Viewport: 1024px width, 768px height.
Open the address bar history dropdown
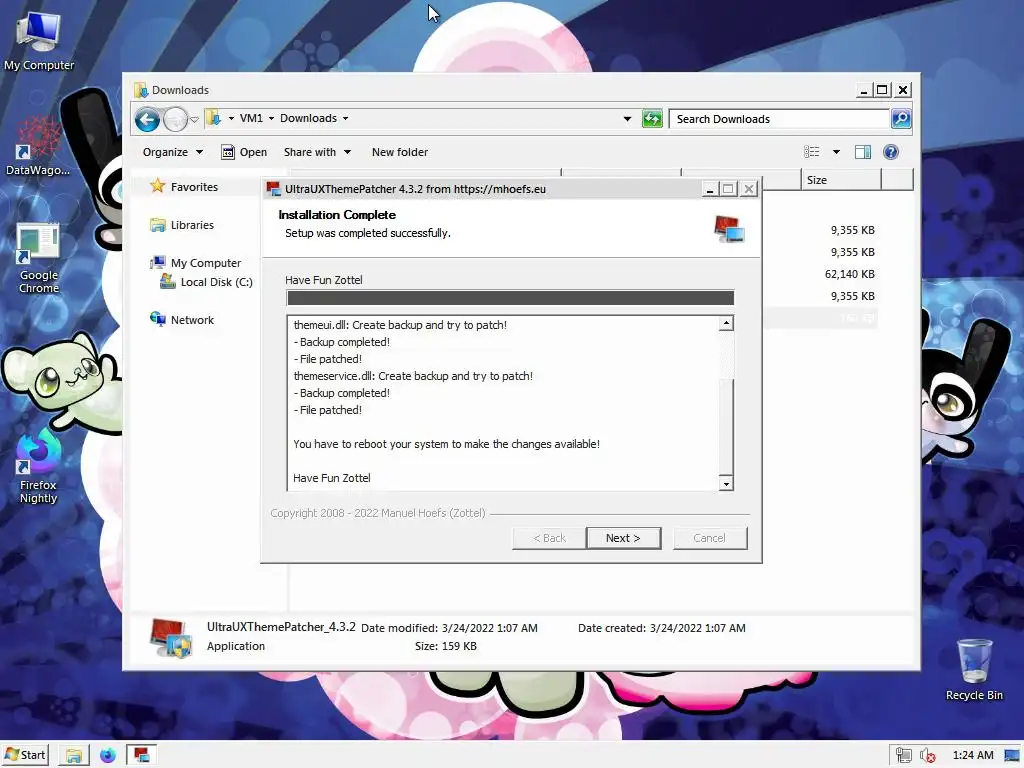(627, 119)
